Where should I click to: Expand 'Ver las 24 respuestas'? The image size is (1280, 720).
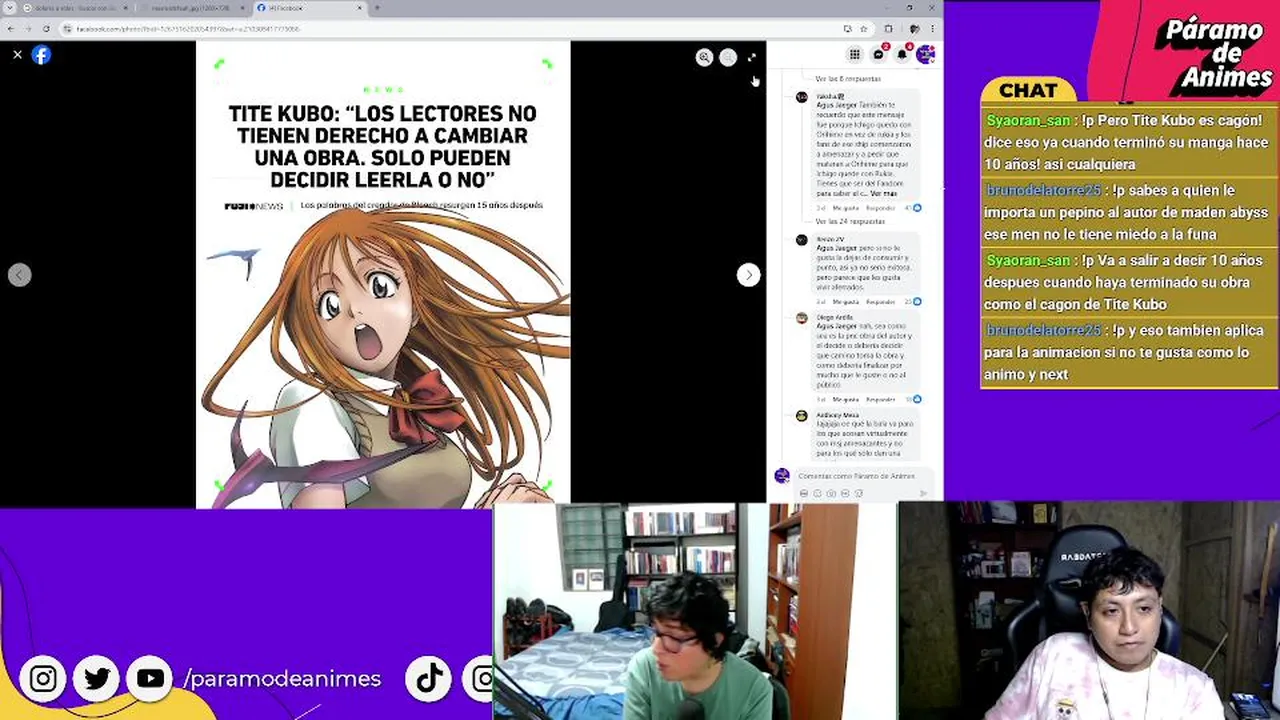(x=850, y=222)
